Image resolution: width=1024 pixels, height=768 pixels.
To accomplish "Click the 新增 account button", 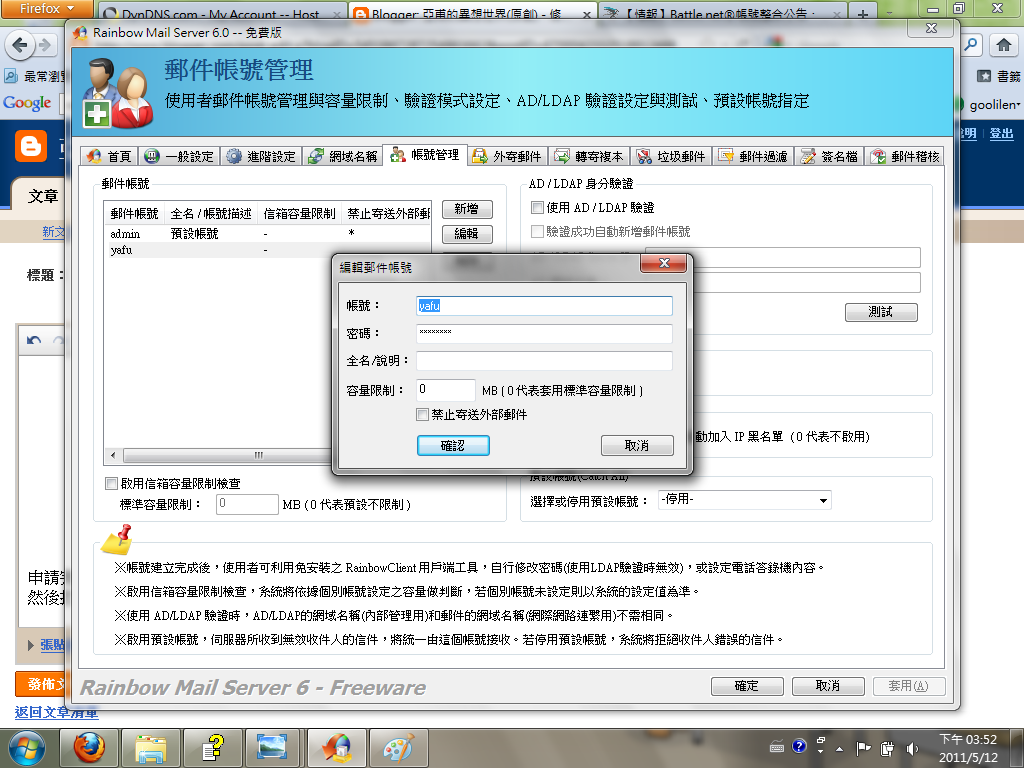I will click(x=467, y=209).
